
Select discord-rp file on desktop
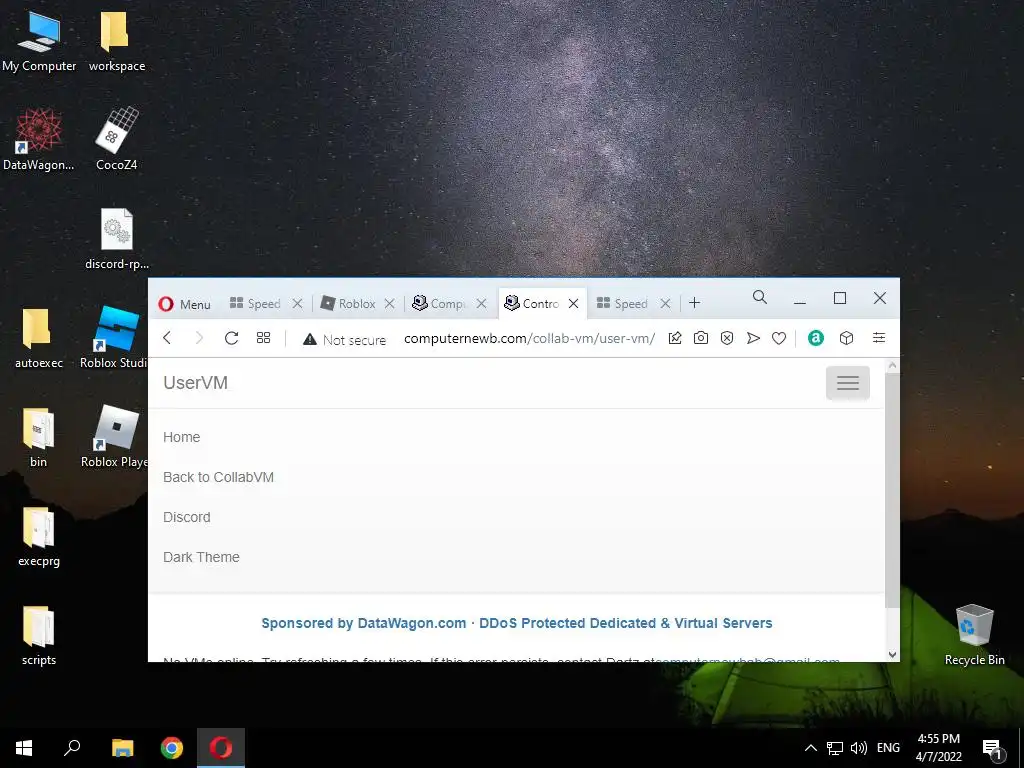(x=117, y=239)
